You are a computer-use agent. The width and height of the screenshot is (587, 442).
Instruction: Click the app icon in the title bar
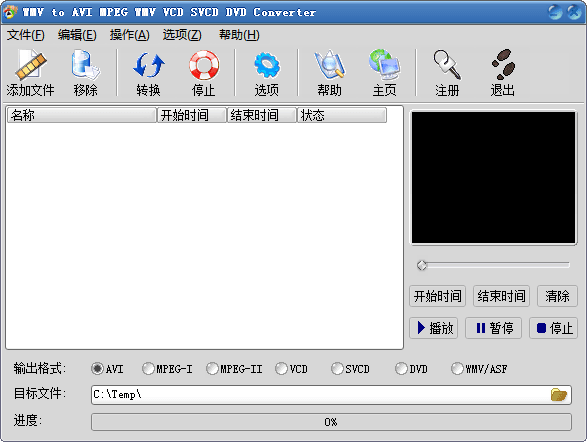[10, 12]
